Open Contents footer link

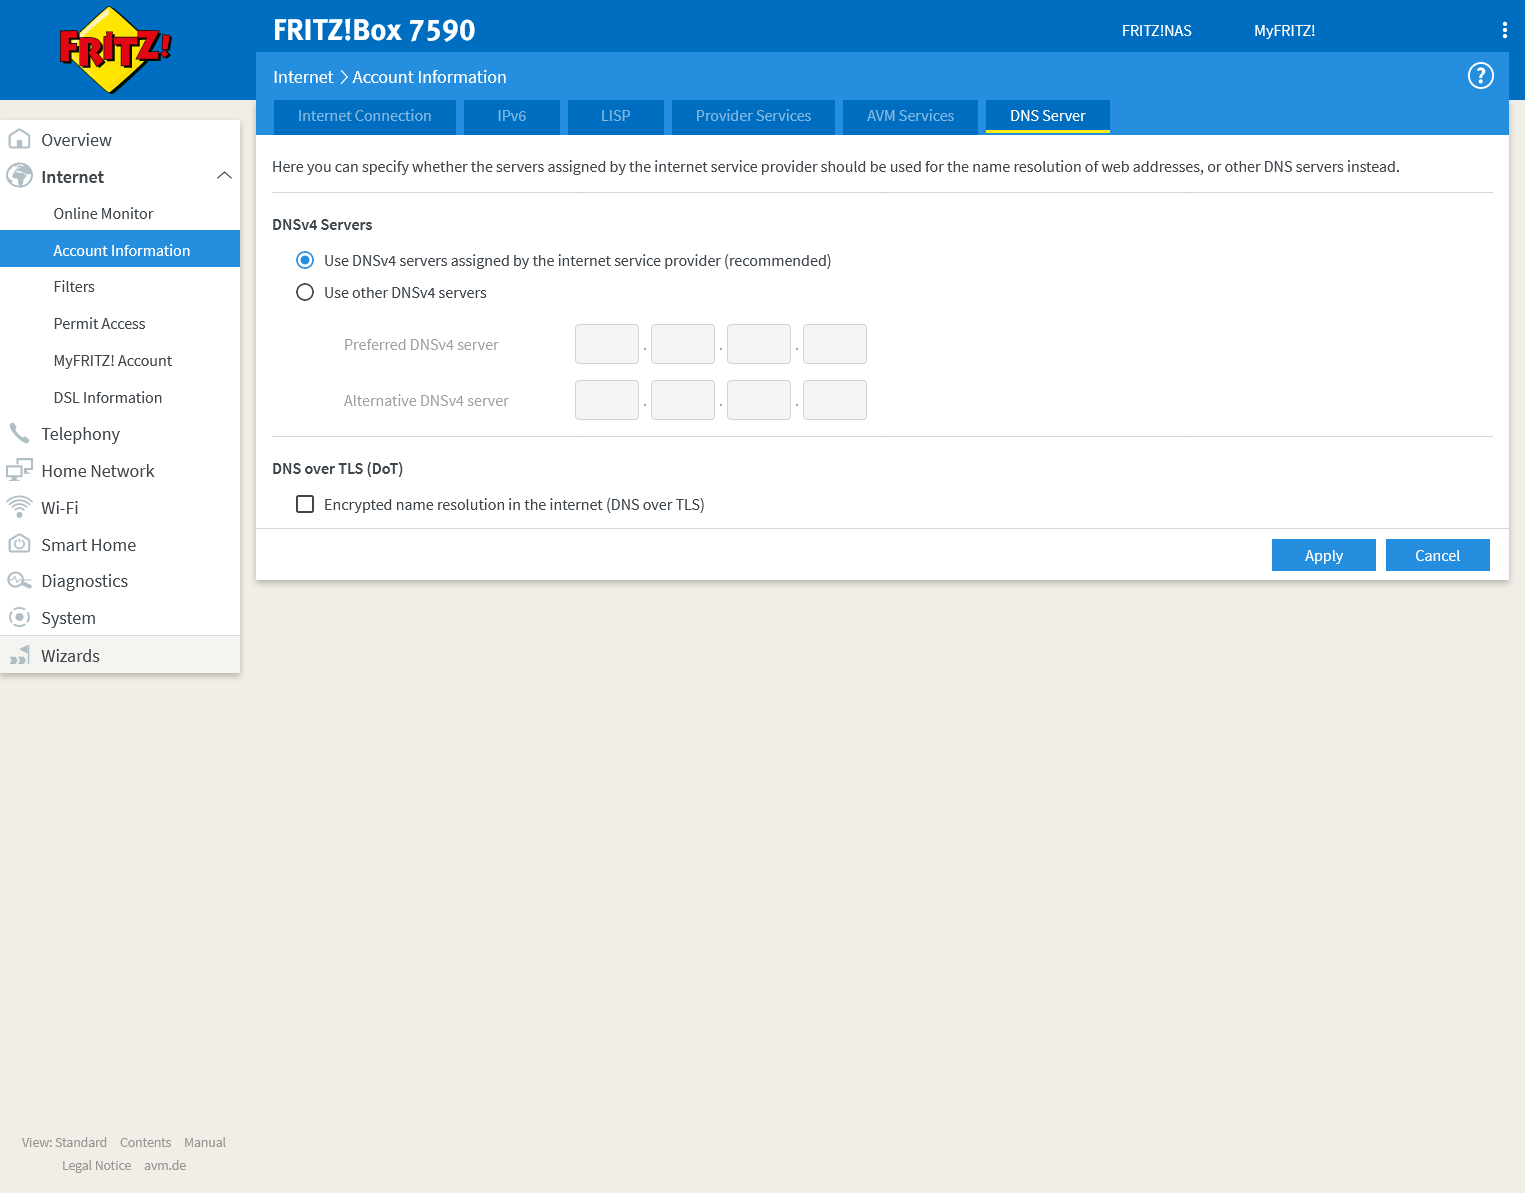[x=145, y=1142]
